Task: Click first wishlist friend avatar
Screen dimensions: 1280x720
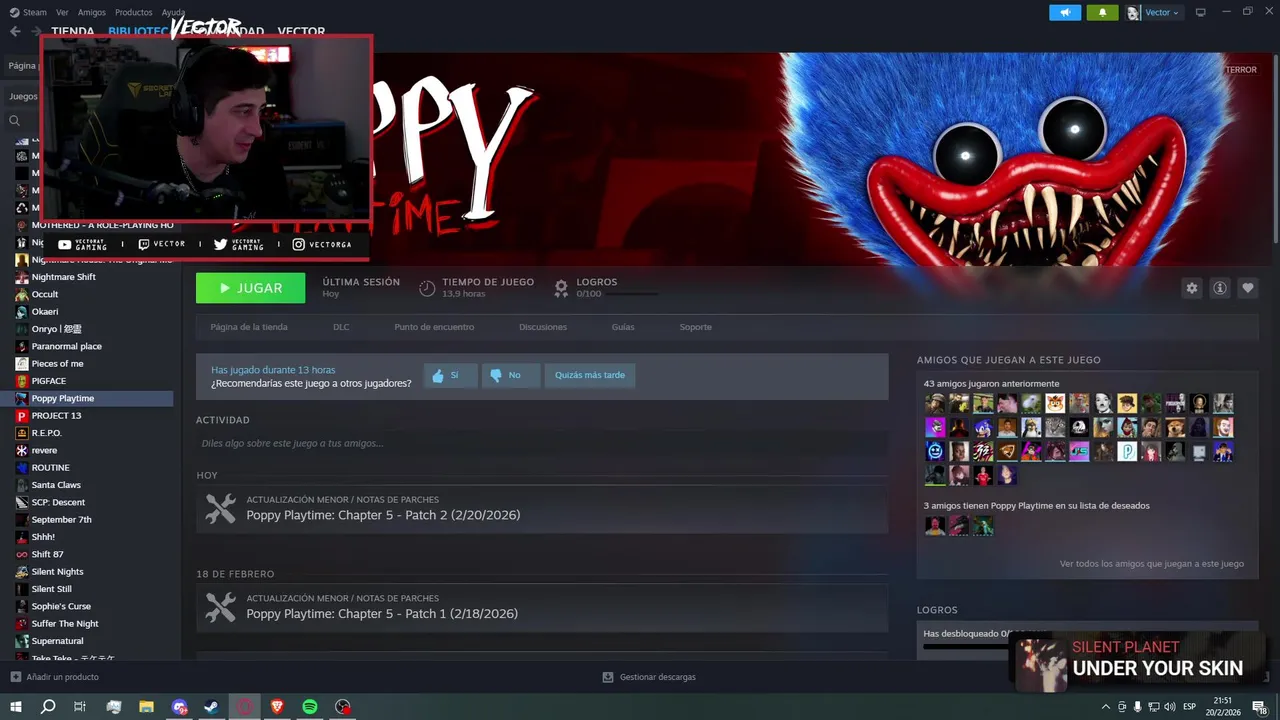Action: pos(935,525)
